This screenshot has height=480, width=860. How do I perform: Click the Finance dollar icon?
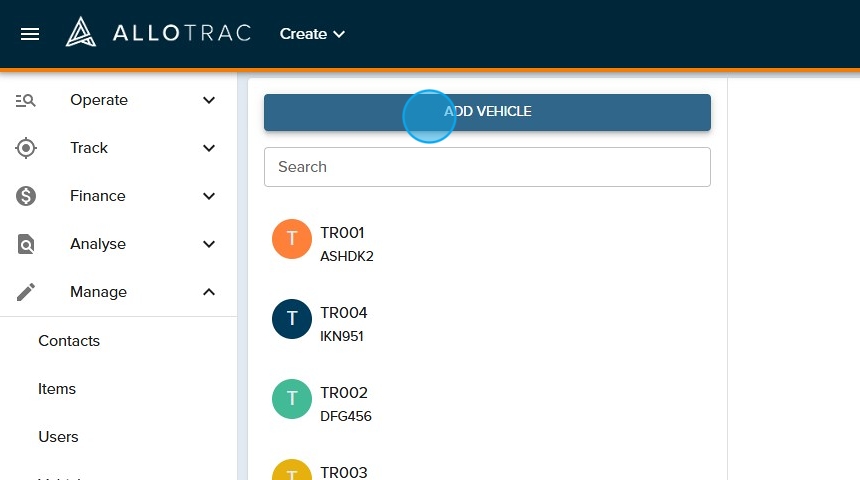26,196
